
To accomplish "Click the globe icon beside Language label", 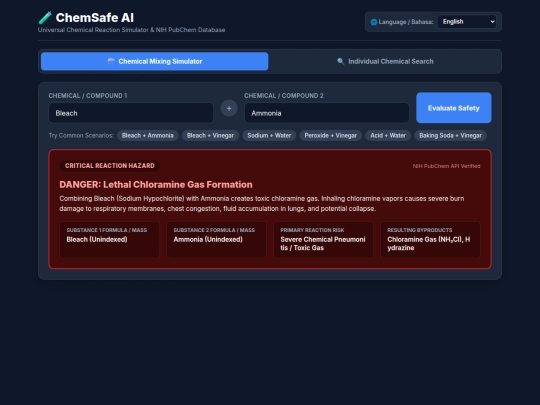I will pyautogui.click(x=374, y=22).
